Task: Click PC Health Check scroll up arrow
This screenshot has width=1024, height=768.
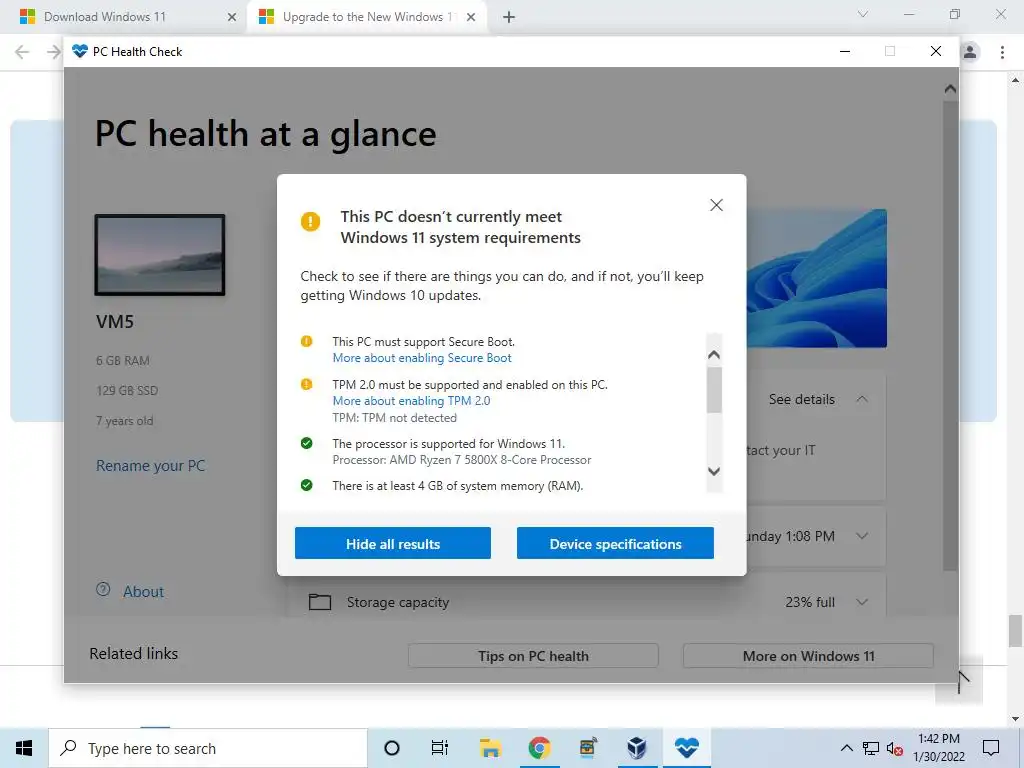Action: [x=950, y=89]
